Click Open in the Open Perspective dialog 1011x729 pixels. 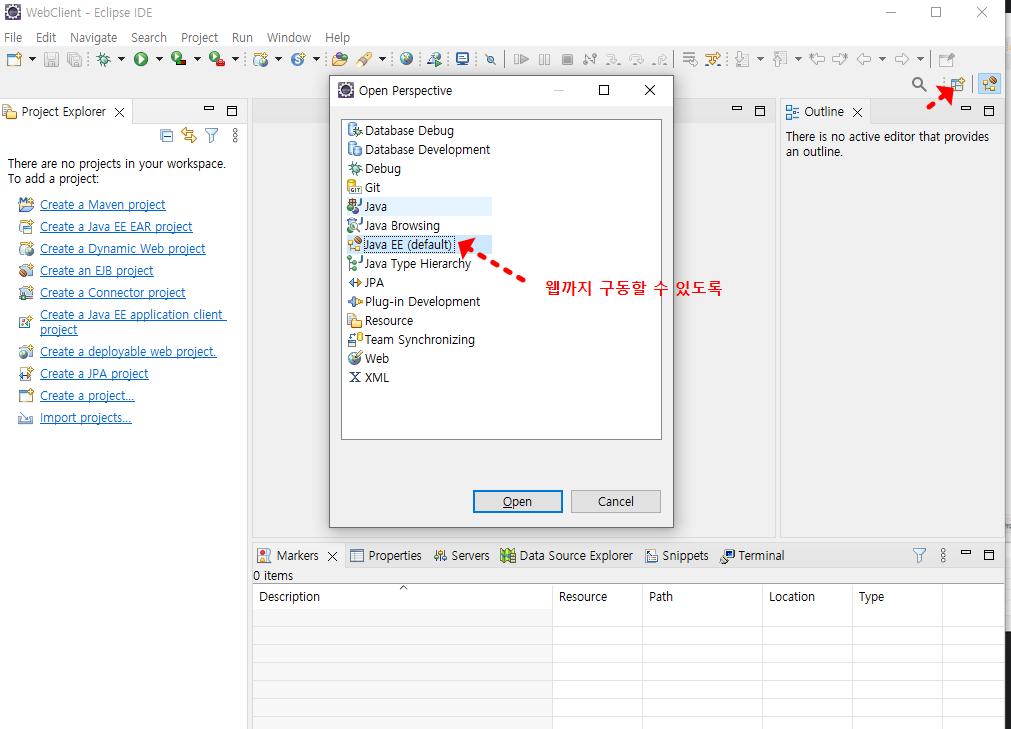[x=517, y=501]
